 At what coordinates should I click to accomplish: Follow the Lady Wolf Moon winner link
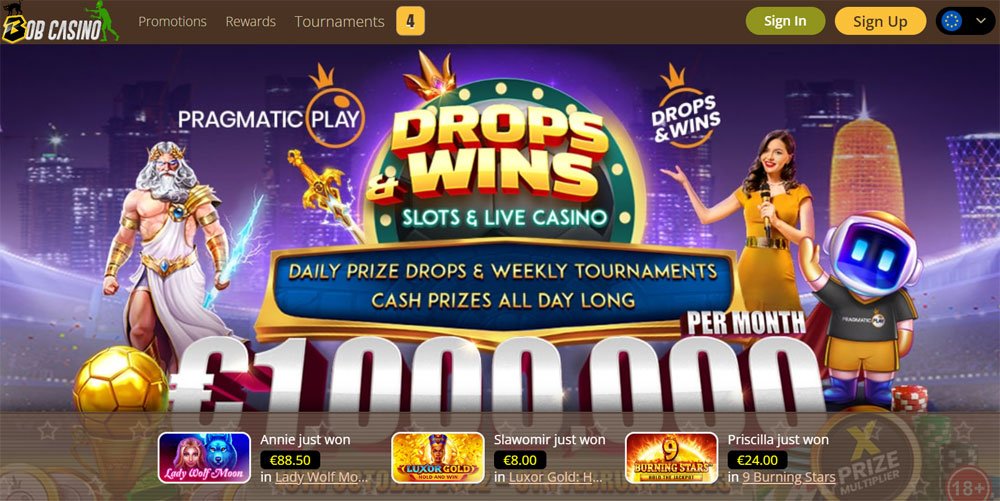click(x=321, y=477)
